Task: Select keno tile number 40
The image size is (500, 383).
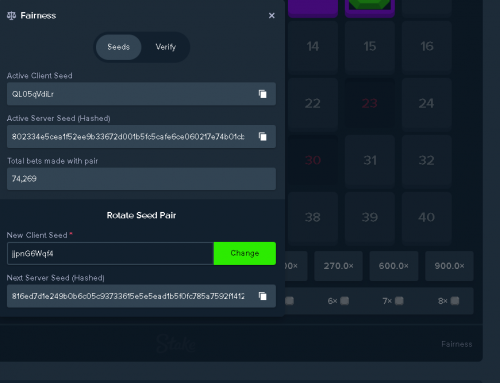Action: 427,218
